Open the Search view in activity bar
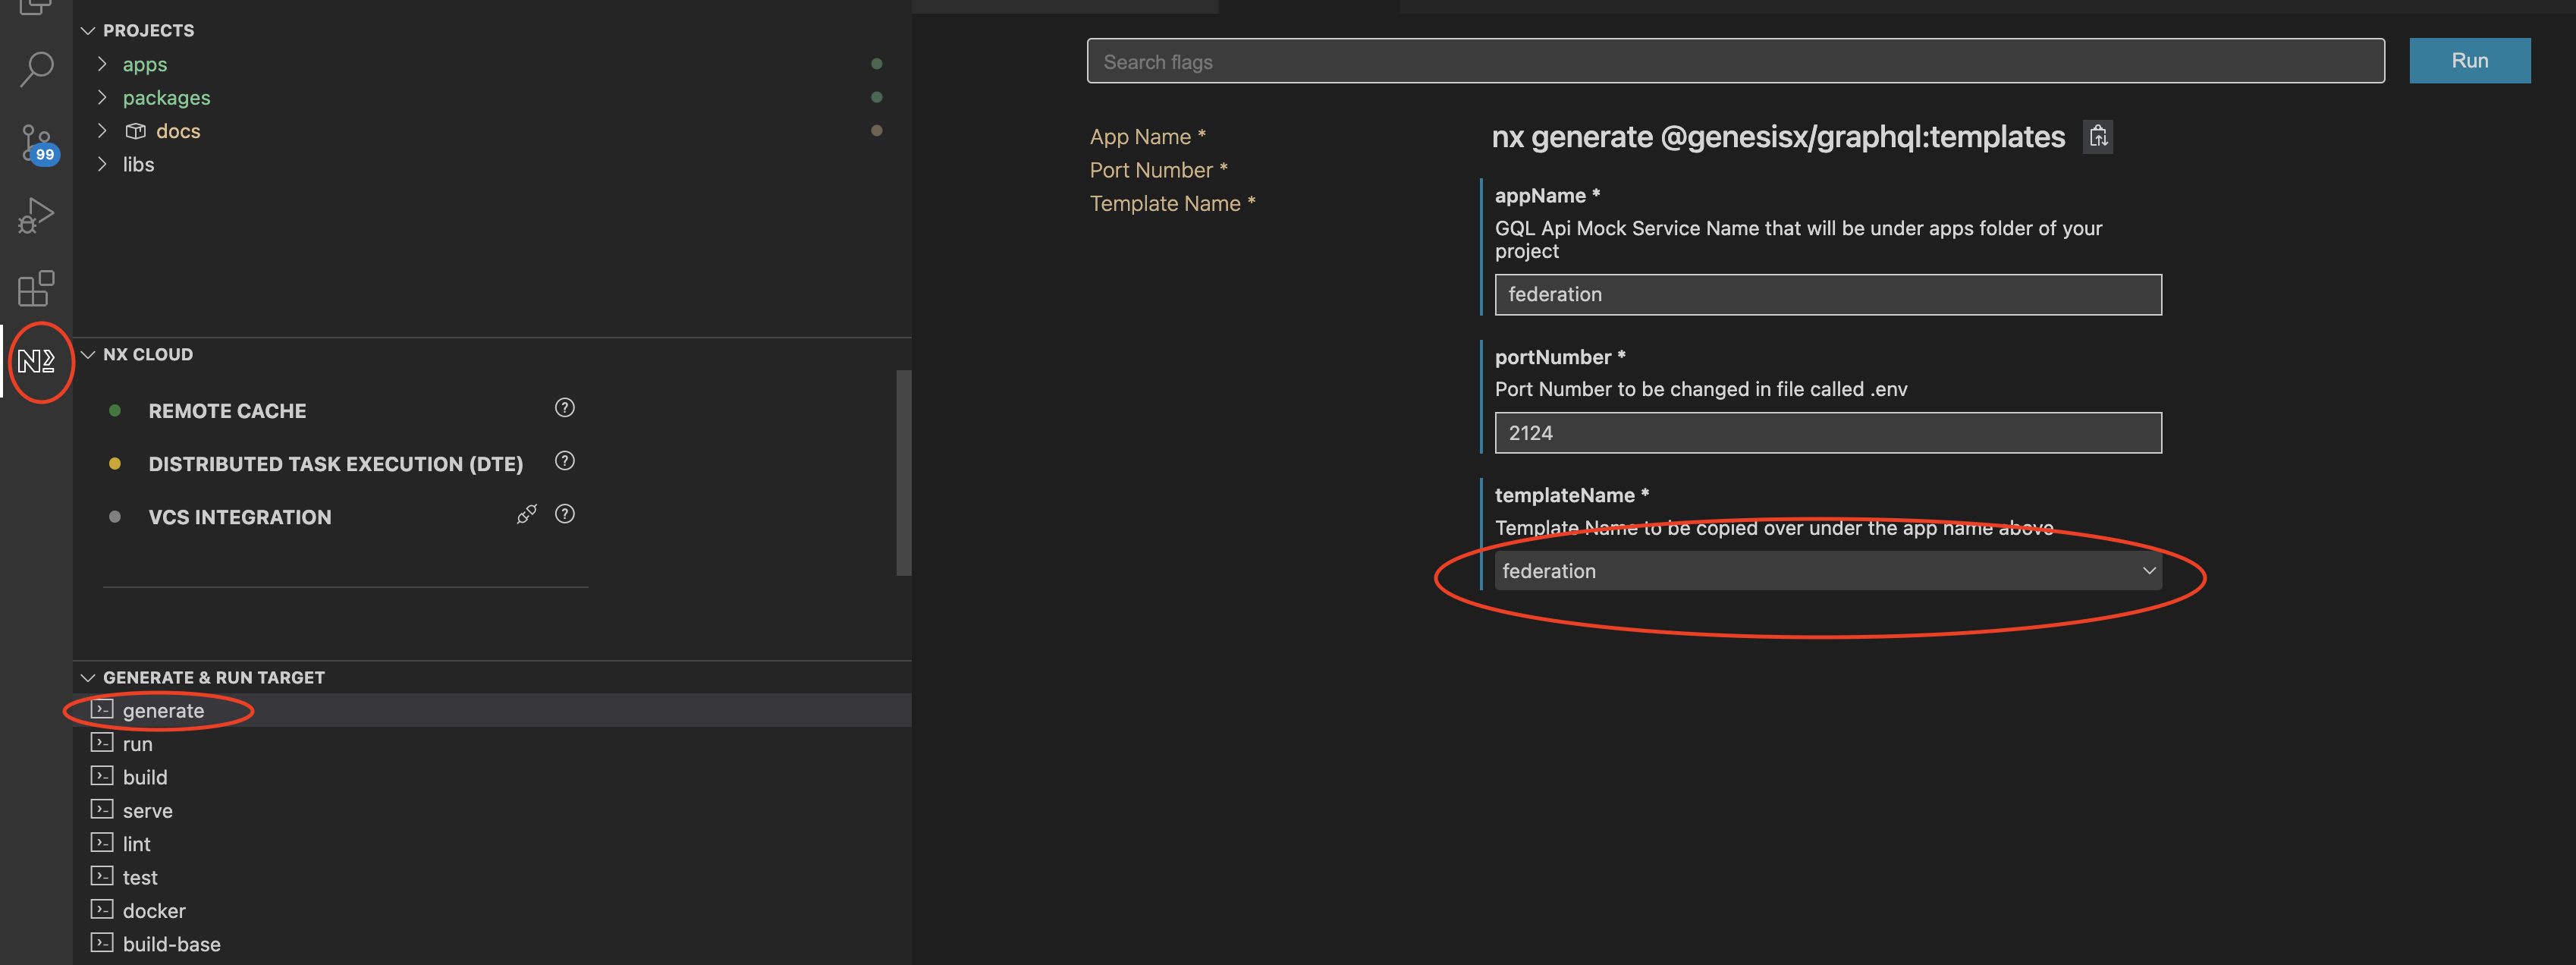Screen dimensions: 2576x965 (36, 69)
